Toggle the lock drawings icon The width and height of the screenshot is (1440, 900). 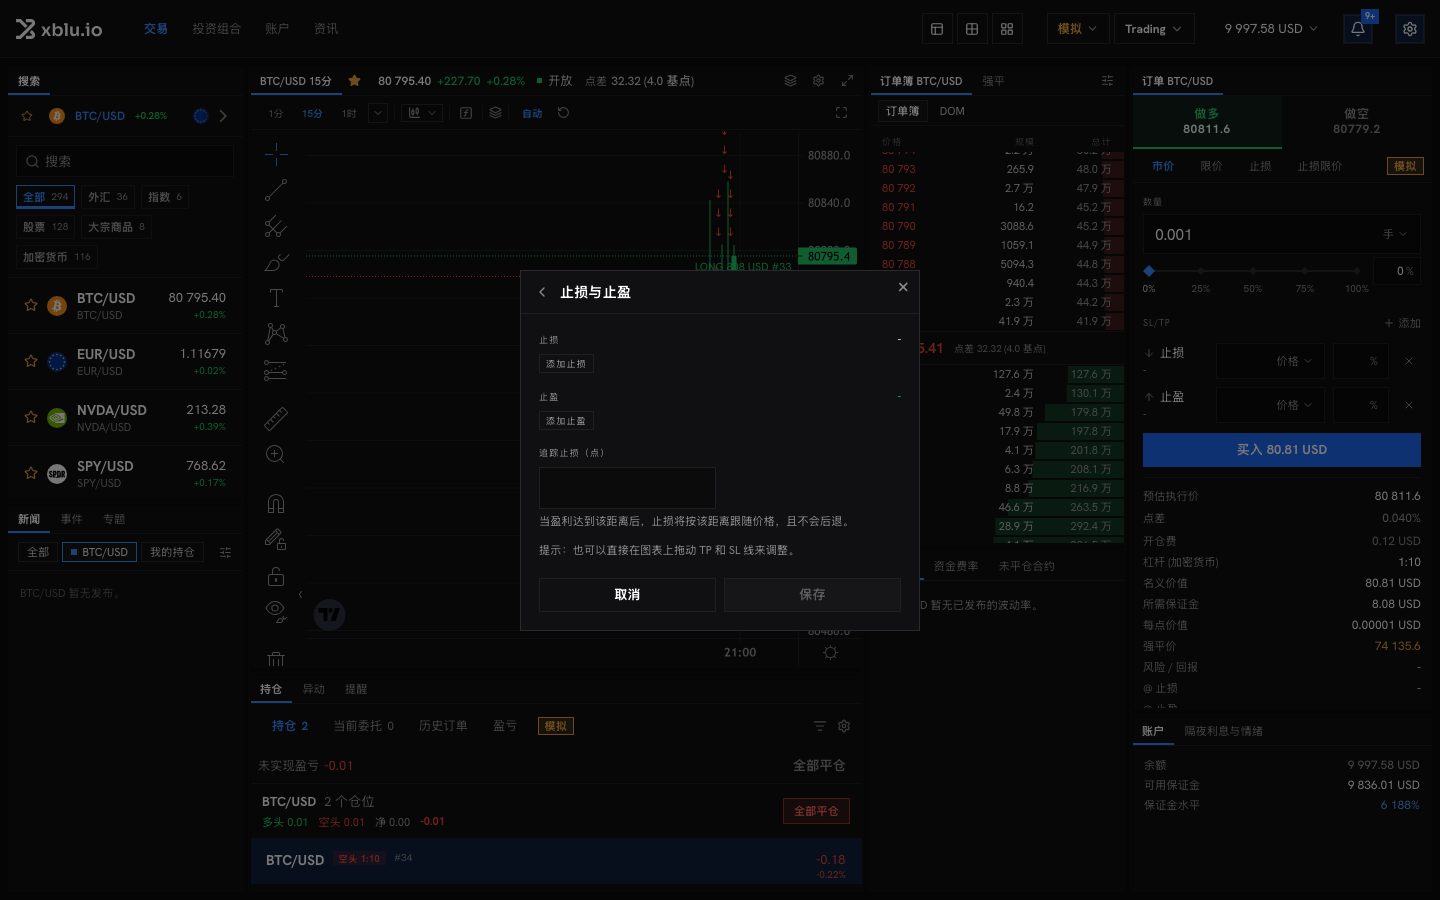pyautogui.click(x=276, y=576)
